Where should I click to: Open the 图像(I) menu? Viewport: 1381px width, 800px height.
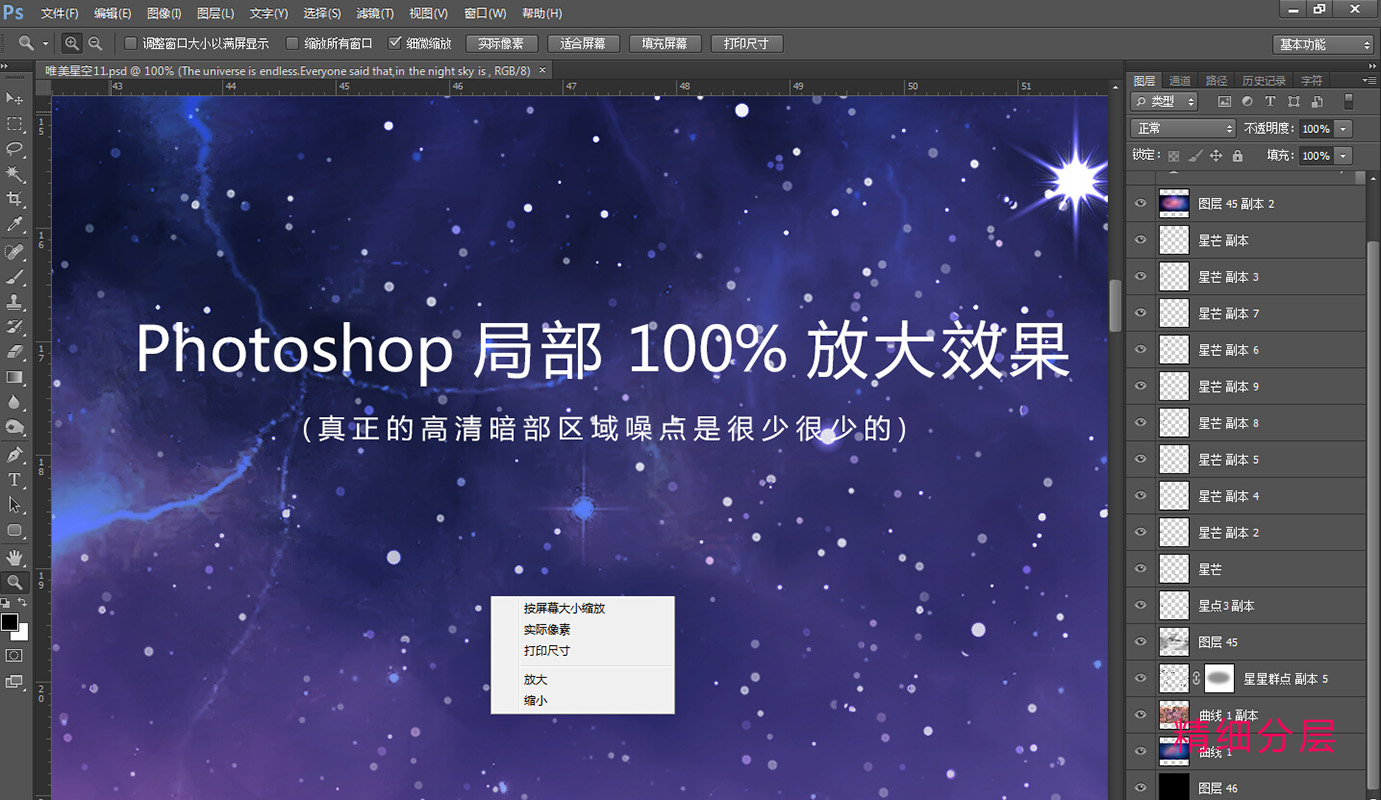(x=164, y=13)
